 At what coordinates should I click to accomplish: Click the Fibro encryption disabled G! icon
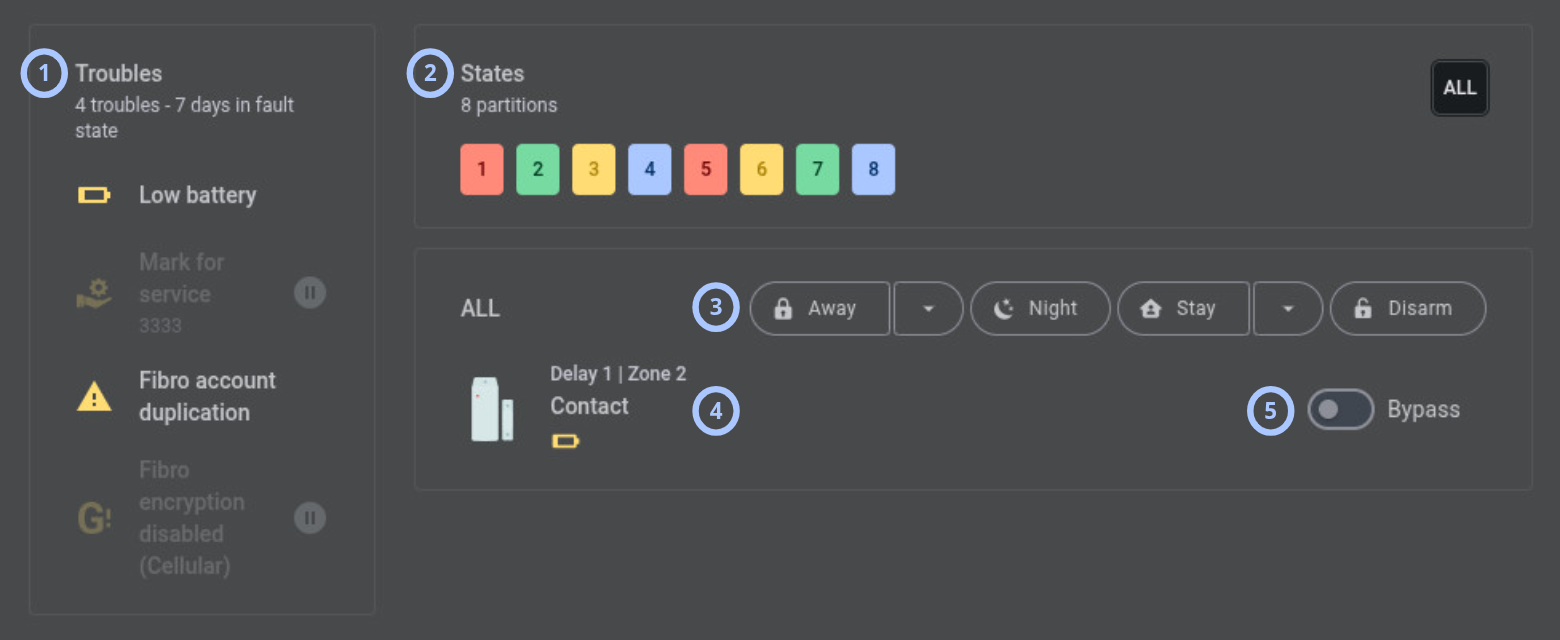94,518
